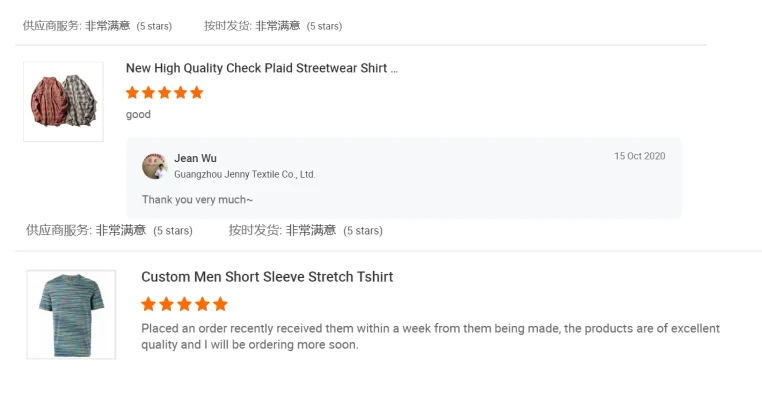Click third star of Stretch Tshirt rating
This screenshot has height=405, width=762.
pyautogui.click(x=185, y=304)
